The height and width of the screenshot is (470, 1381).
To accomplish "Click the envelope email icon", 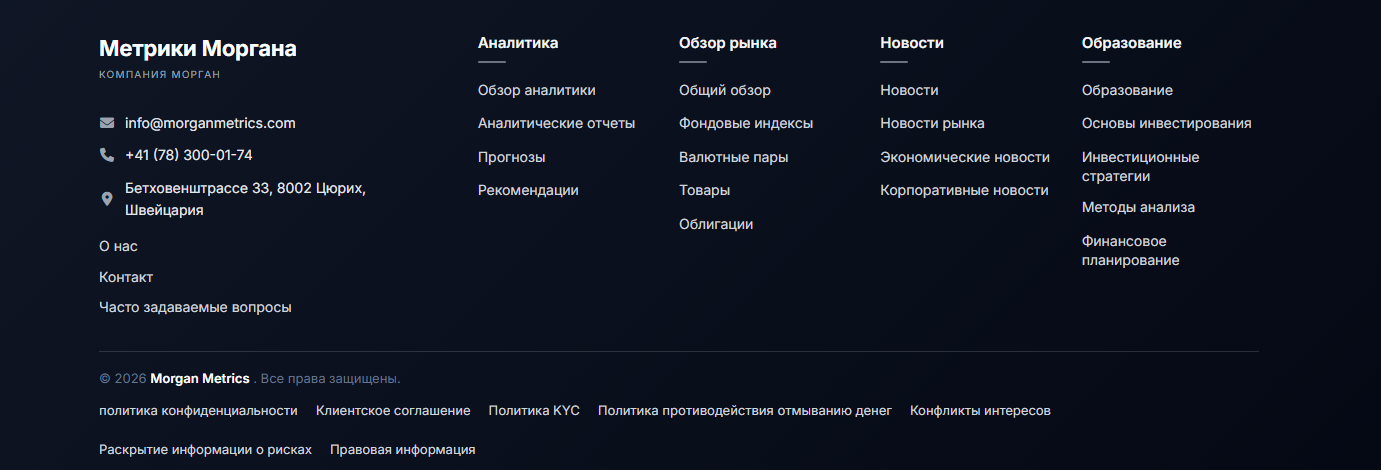I will (107, 123).
